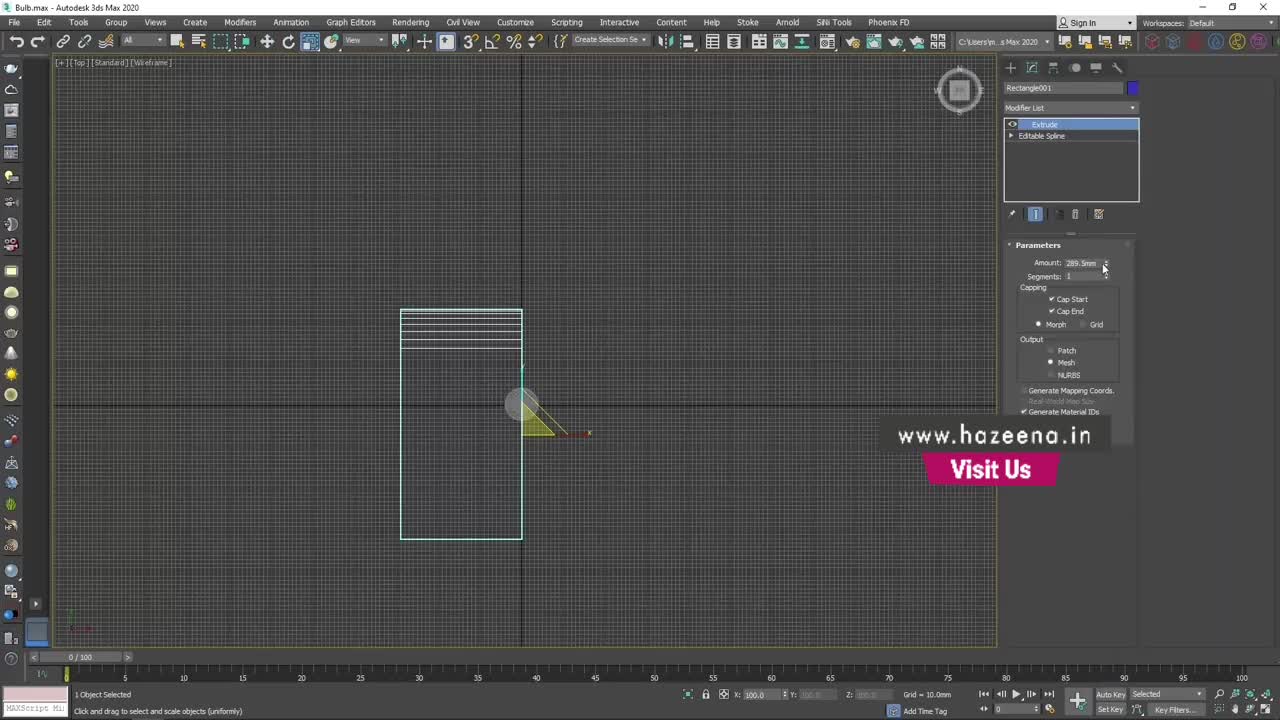The height and width of the screenshot is (720, 1280).
Task: Toggle the Cap End checkbox
Action: 1051,311
